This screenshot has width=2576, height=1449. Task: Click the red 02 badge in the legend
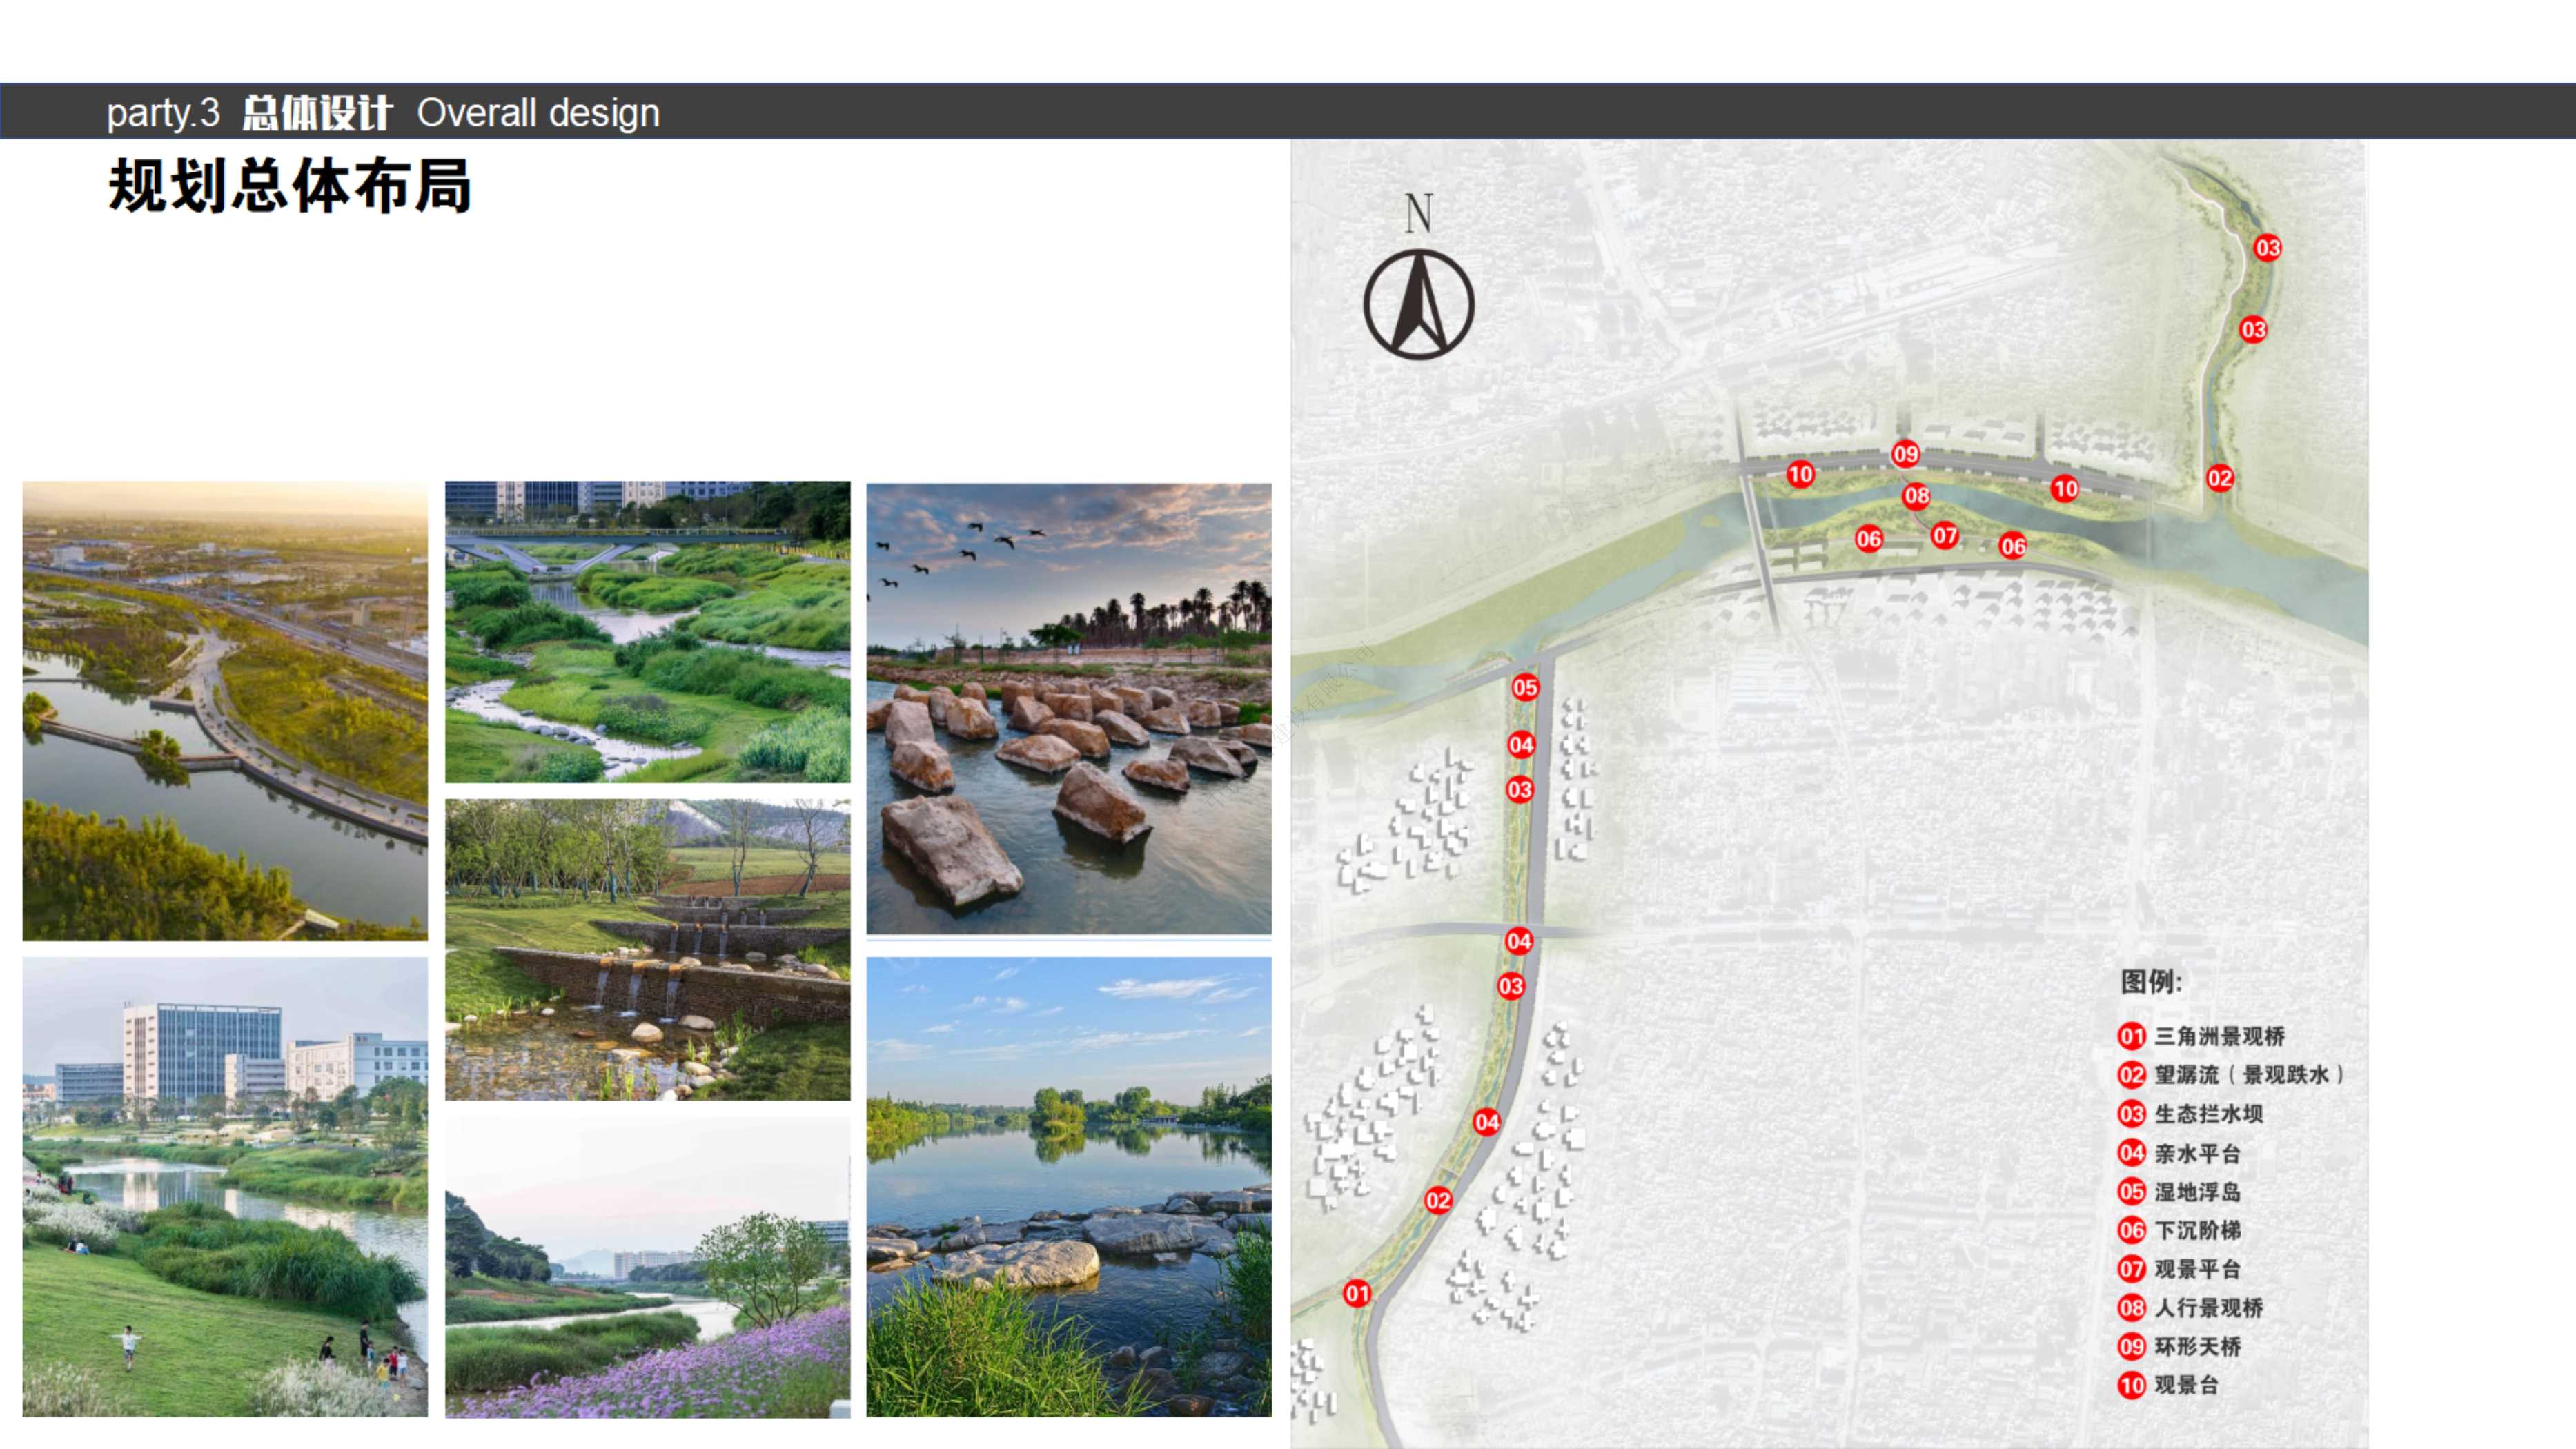click(2131, 1075)
